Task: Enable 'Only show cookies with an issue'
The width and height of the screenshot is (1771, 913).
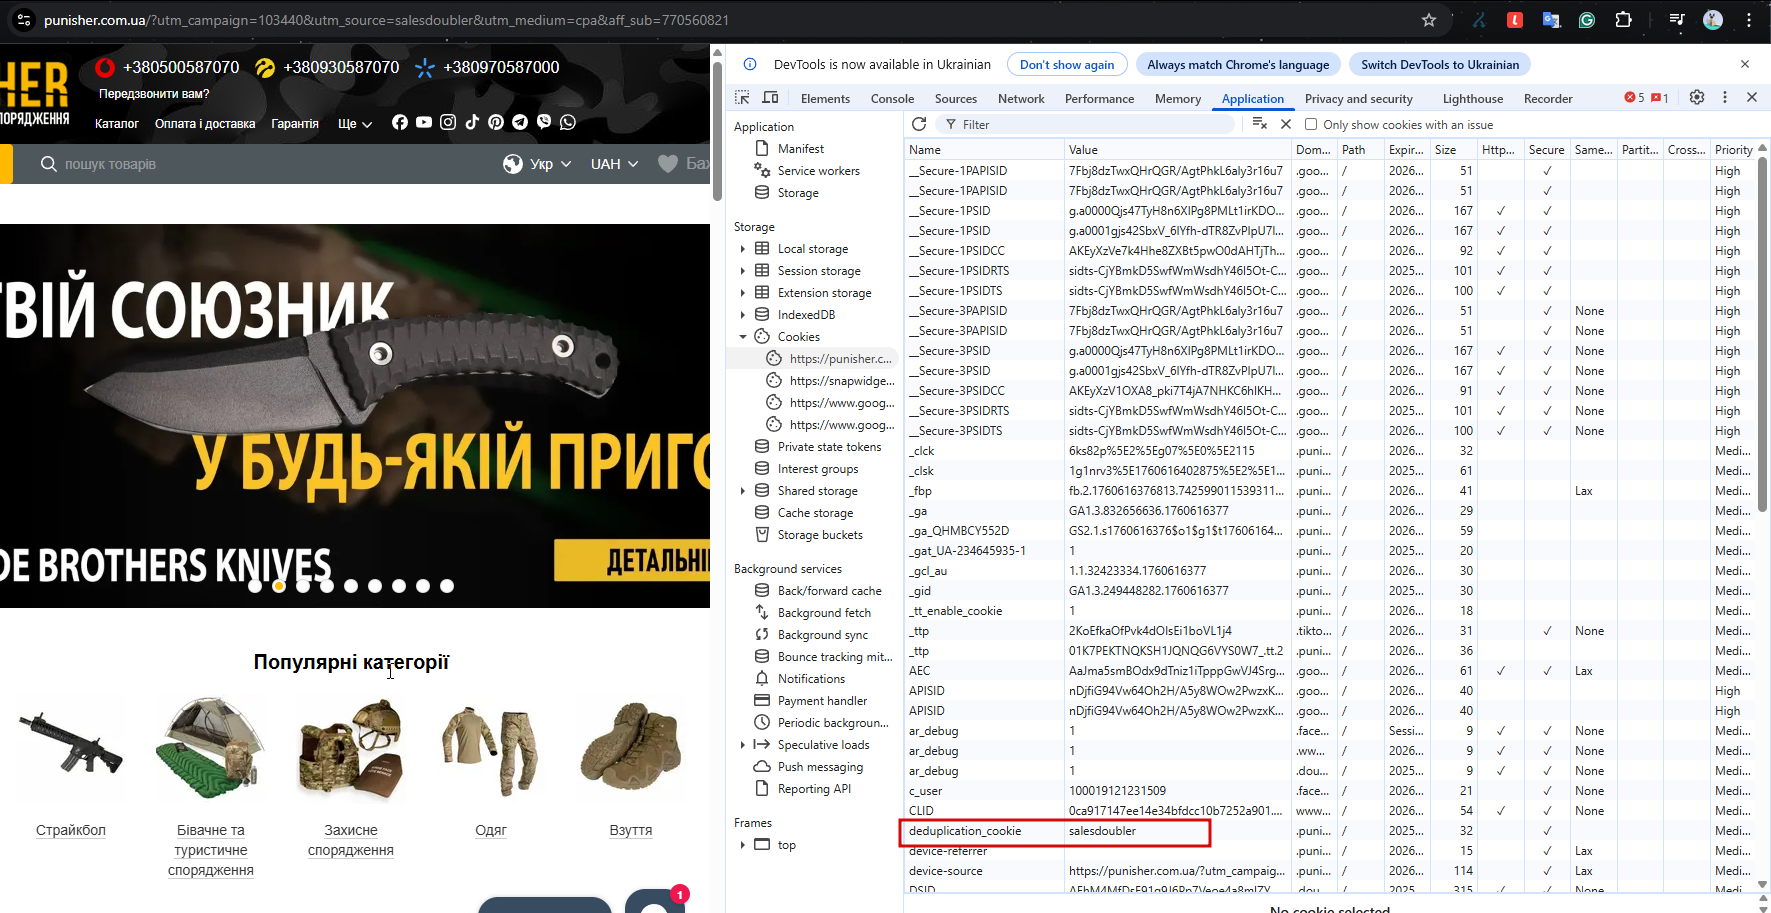Action: click(1311, 125)
